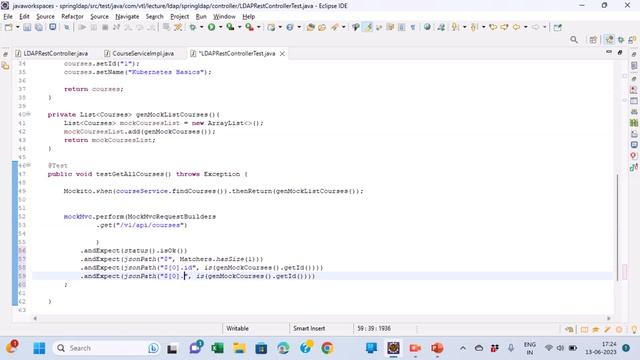640x360 pixels.
Task: Click the Terminate debug stop icon
Action: pos(105,27)
